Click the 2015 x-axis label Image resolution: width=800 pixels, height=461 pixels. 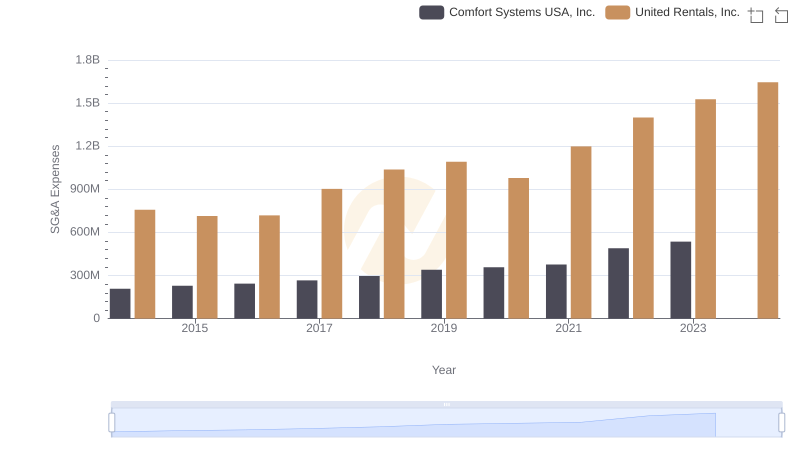pyautogui.click(x=194, y=328)
